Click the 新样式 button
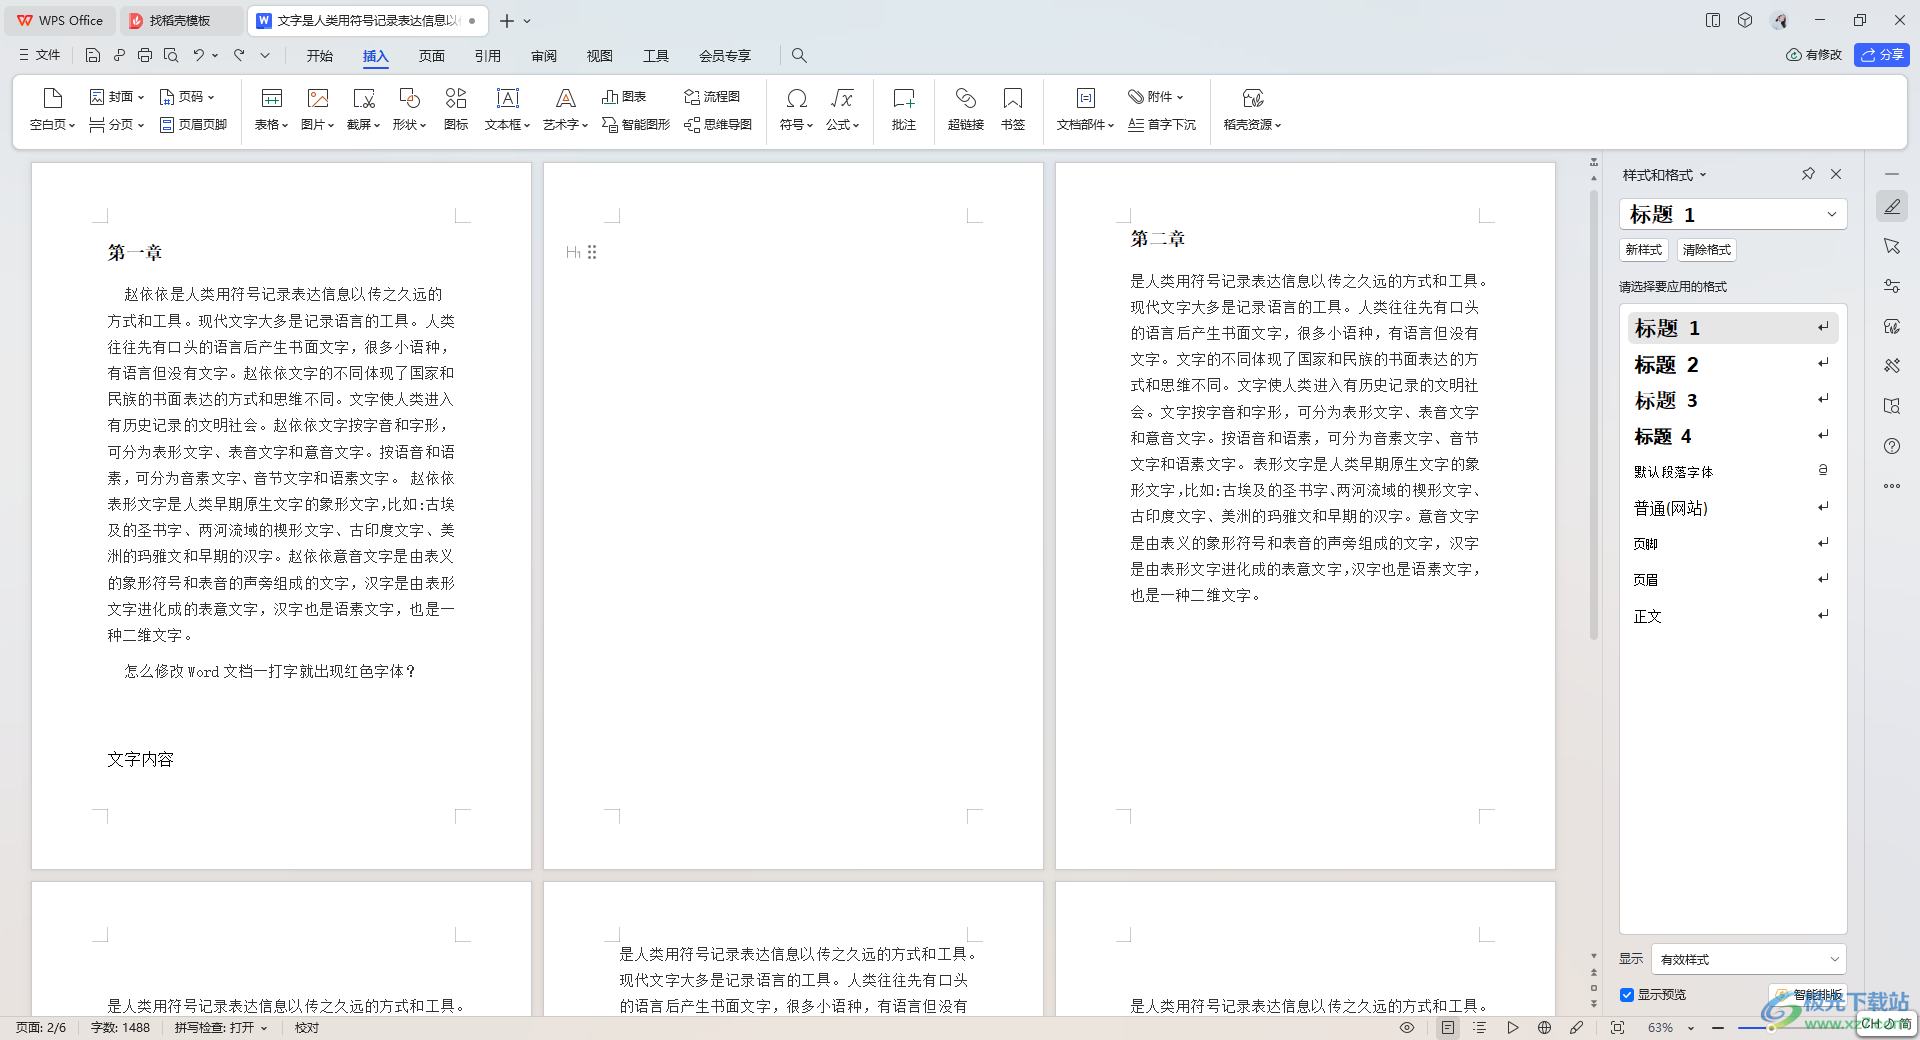This screenshot has width=1920, height=1040. [x=1644, y=250]
